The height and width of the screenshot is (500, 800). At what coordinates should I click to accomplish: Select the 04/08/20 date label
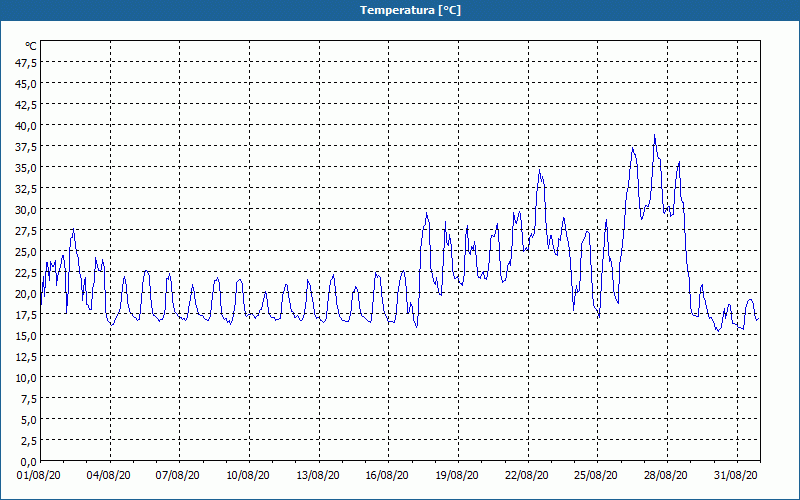click(x=108, y=475)
